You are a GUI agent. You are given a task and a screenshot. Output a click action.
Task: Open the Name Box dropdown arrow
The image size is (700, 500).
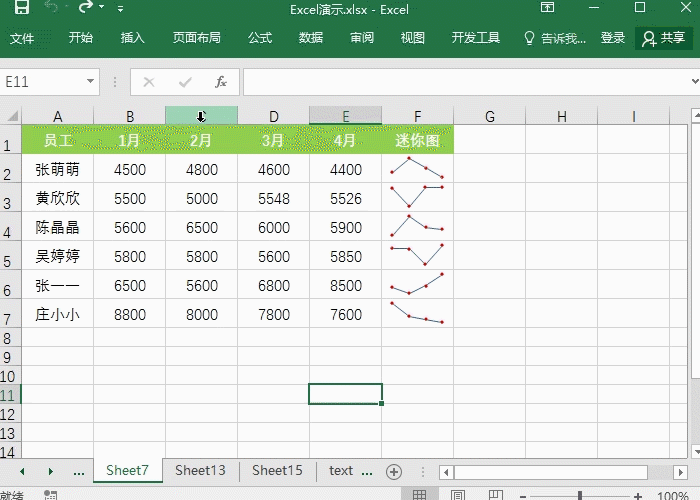tap(90, 81)
